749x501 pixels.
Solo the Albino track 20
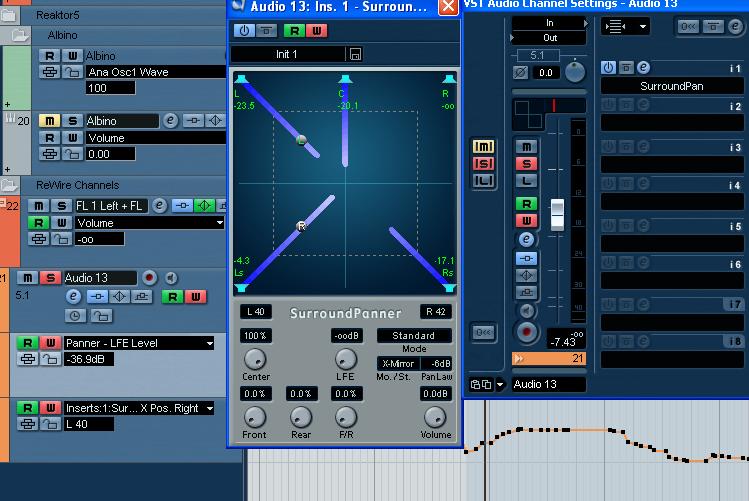click(72, 121)
